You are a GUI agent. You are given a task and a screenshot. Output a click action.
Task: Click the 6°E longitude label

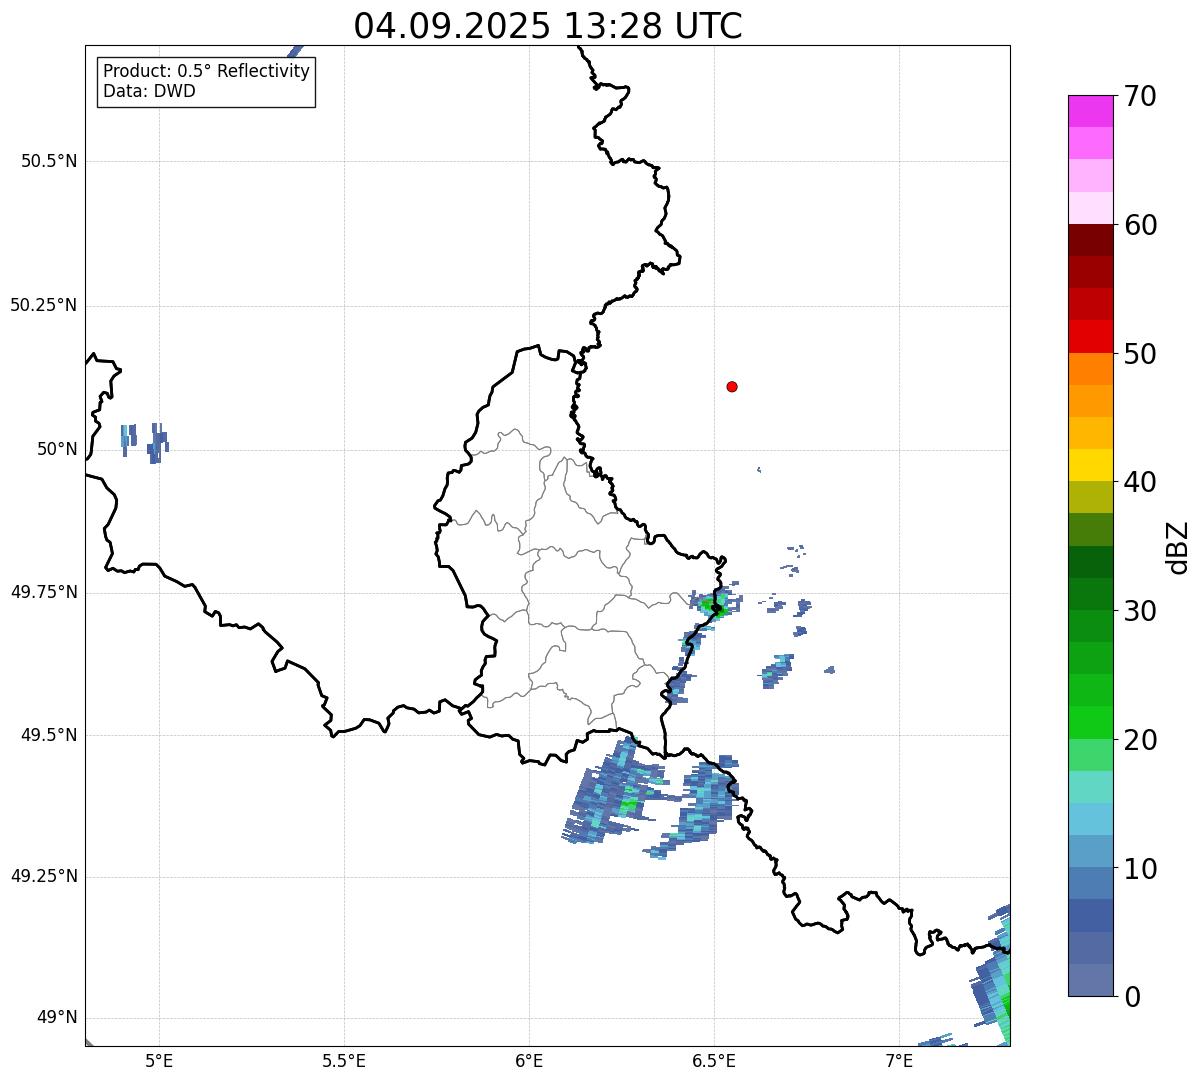pos(529,1061)
